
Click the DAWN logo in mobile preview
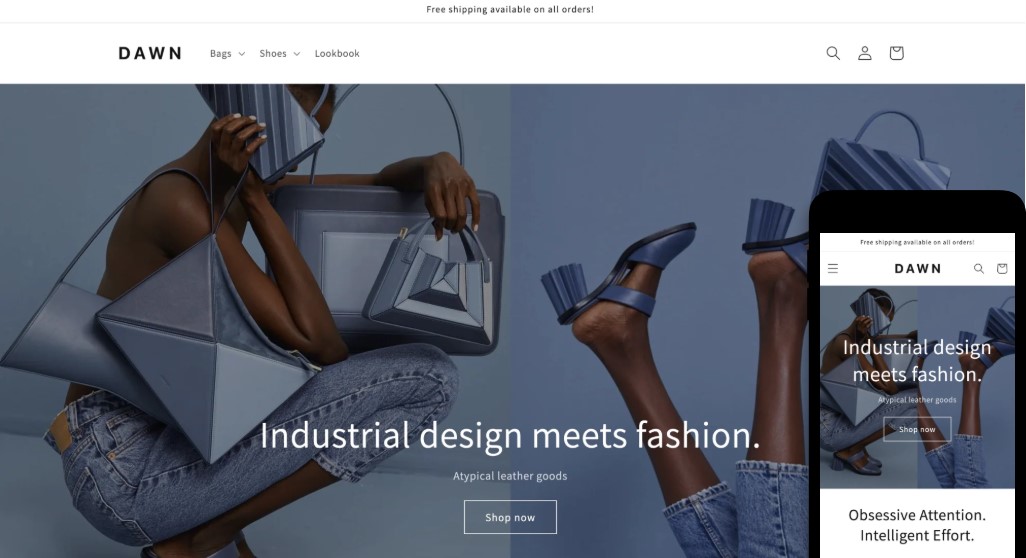[x=917, y=268]
